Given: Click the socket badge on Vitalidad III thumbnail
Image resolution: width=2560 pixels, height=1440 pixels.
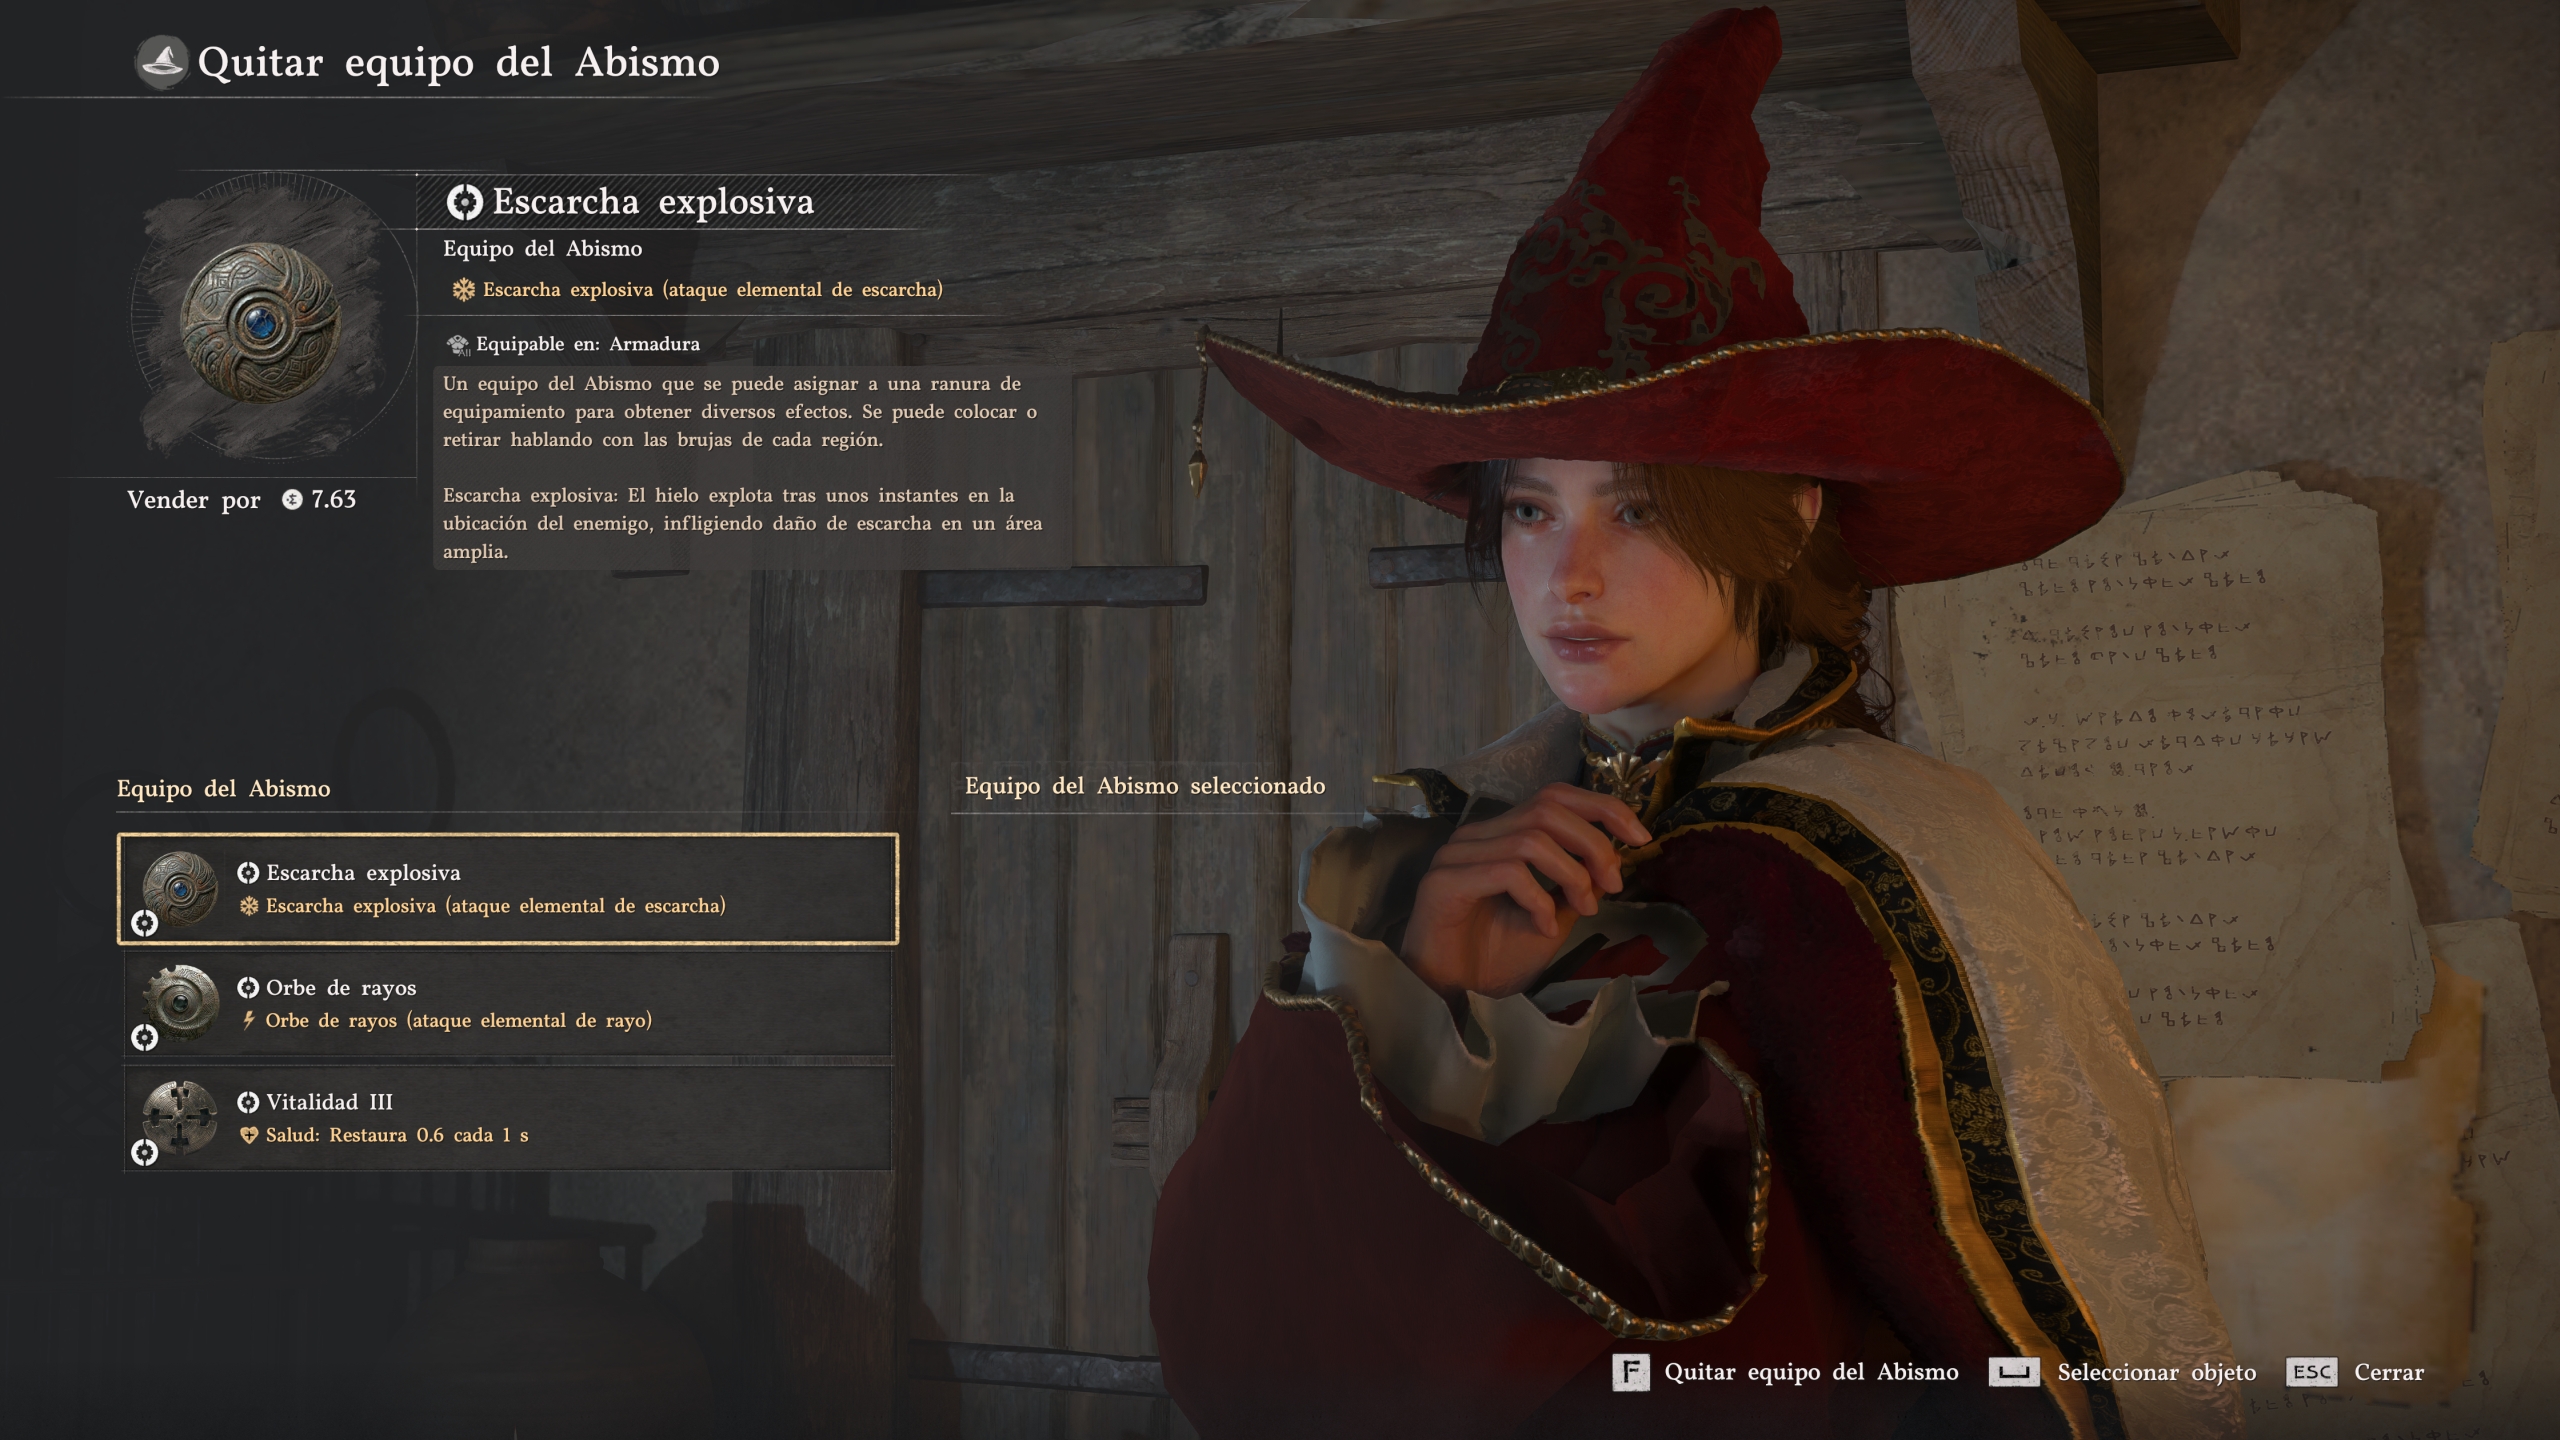Looking at the screenshot, I should pyautogui.click(x=145, y=1153).
